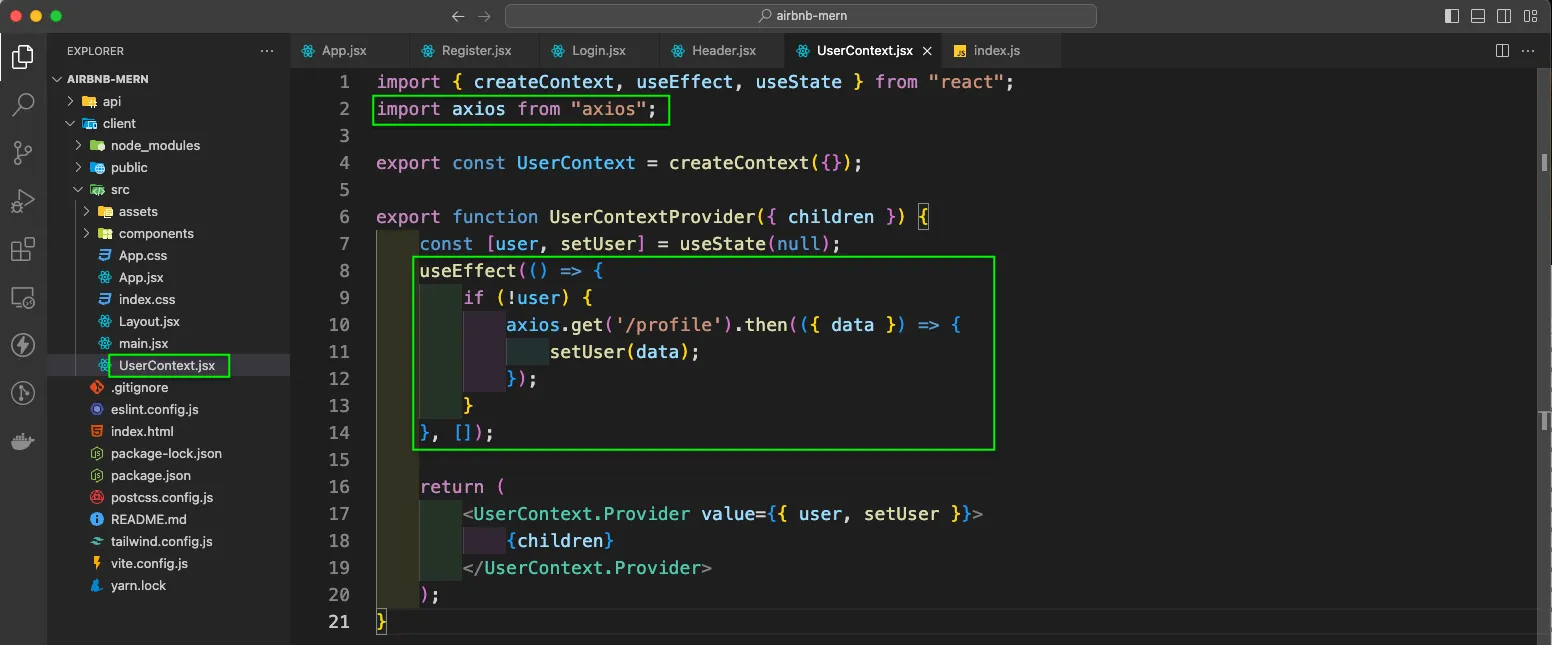Switch to the Header.jsx tab
The image size is (1552, 645).
pyautogui.click(x=722, y=50)
